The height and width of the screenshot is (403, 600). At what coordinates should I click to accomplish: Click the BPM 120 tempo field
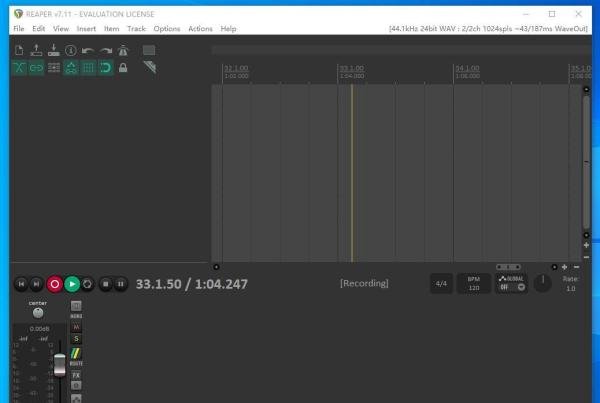[474, 284]
